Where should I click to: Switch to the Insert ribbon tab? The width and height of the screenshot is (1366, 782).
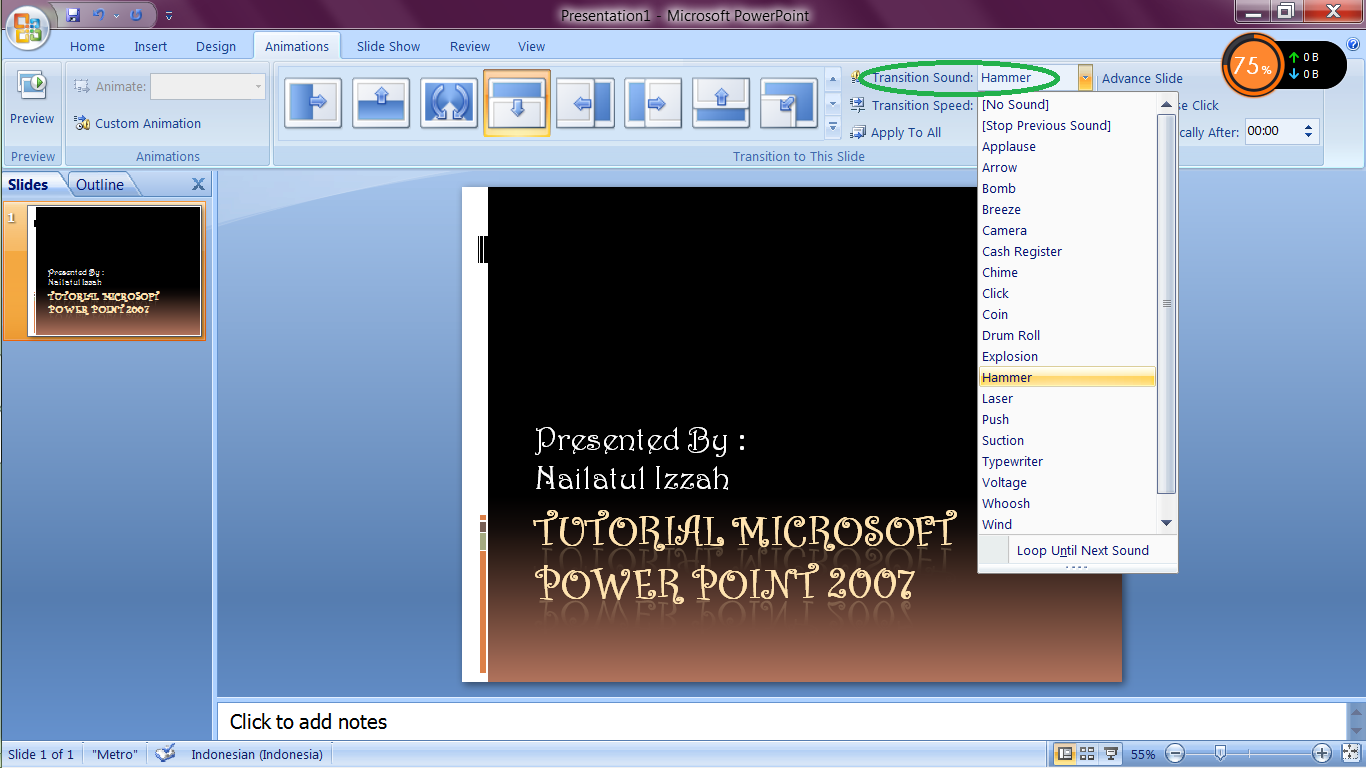pyautogui.click(x=151, y=46)
